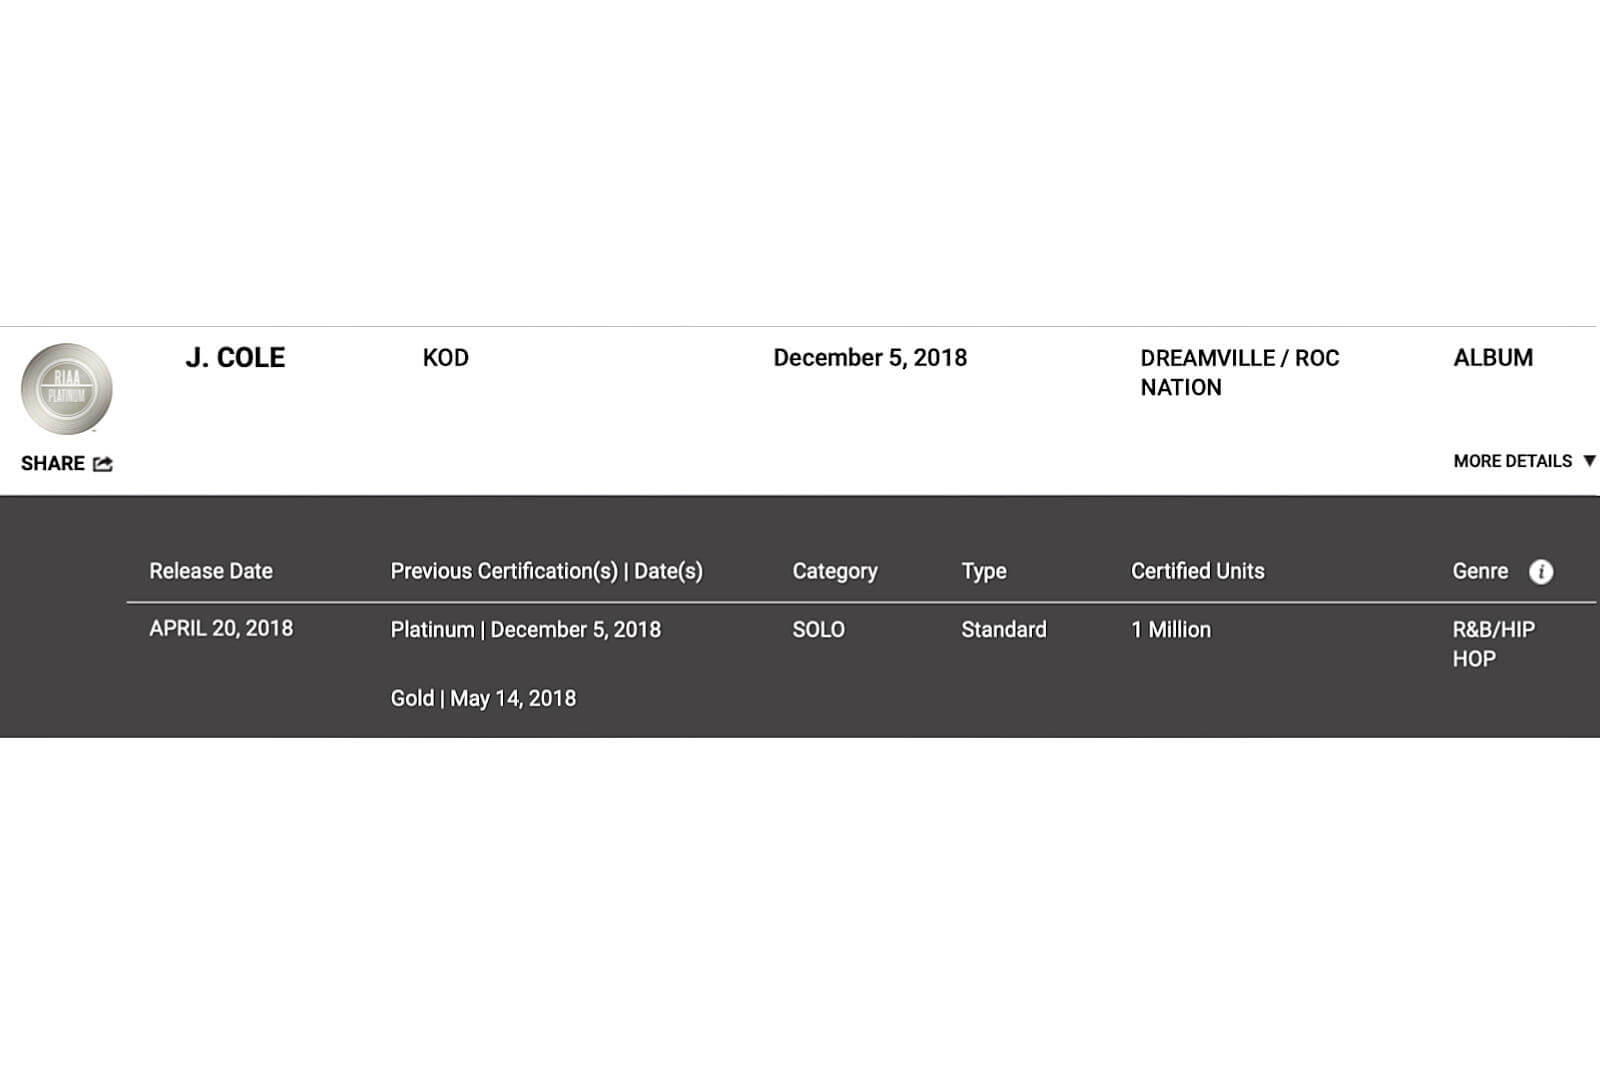
Task: Click the SHARE label
Action: [x=53, y=464]
